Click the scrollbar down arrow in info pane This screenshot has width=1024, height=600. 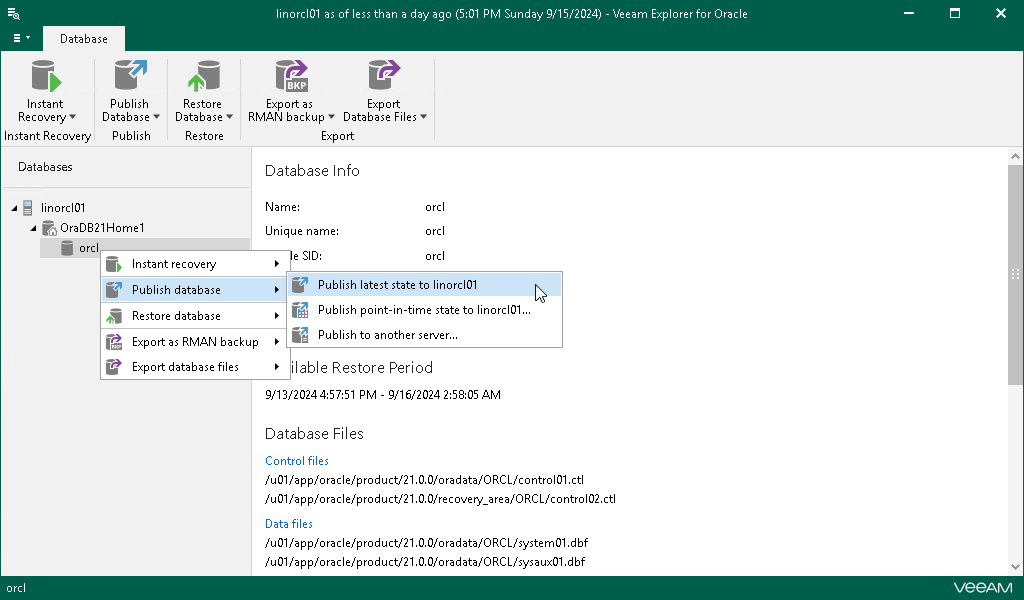click(1015, 567)
